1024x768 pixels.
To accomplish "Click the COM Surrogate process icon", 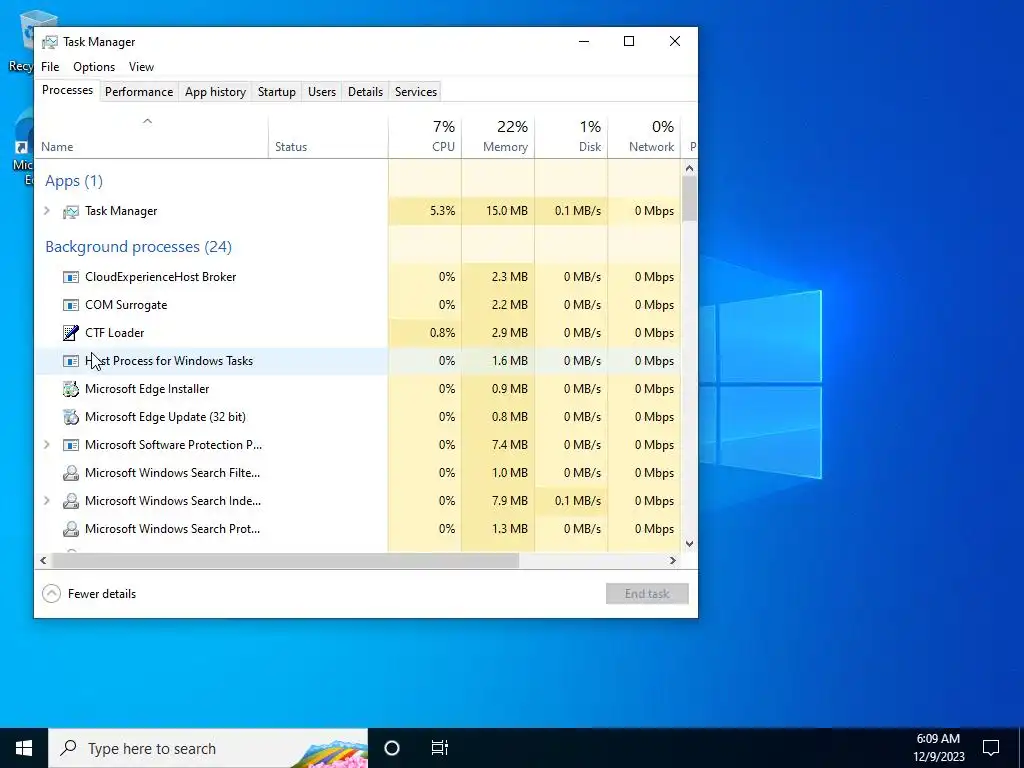I will tap(71, 305).
